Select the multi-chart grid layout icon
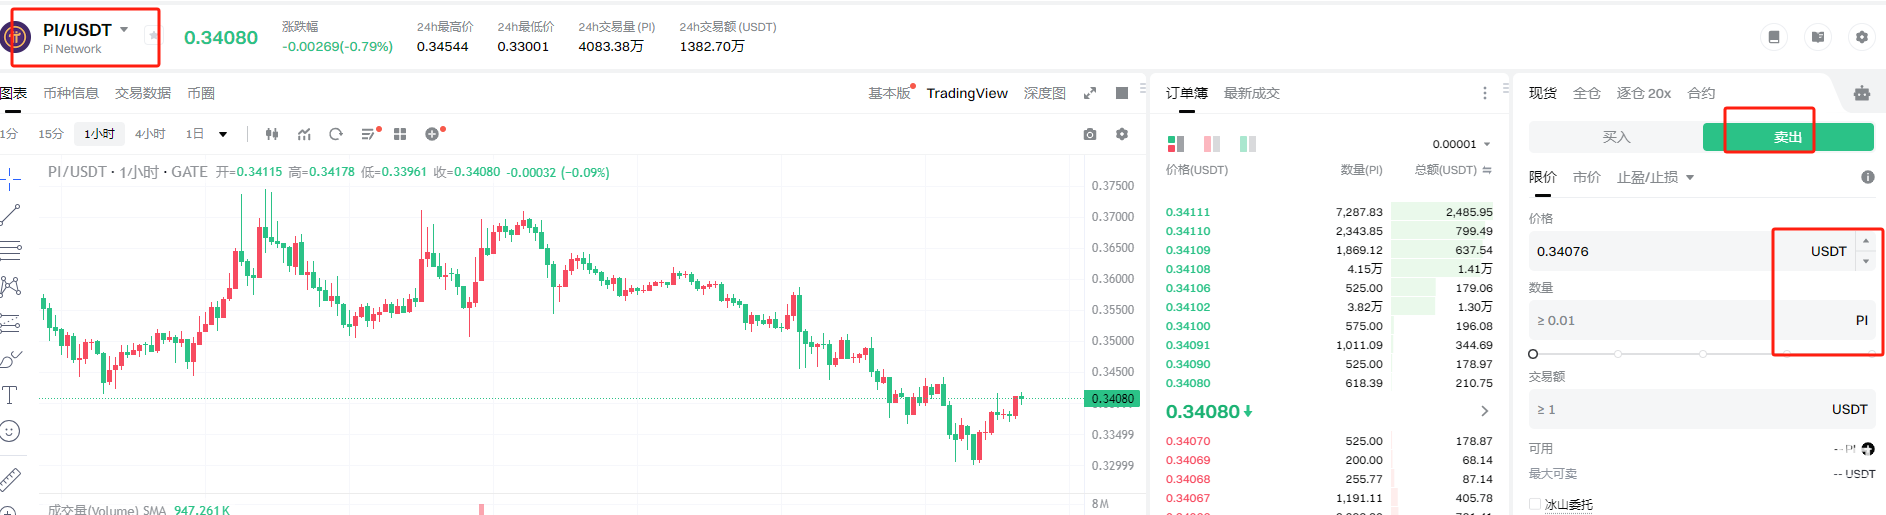 pos(400,134)
